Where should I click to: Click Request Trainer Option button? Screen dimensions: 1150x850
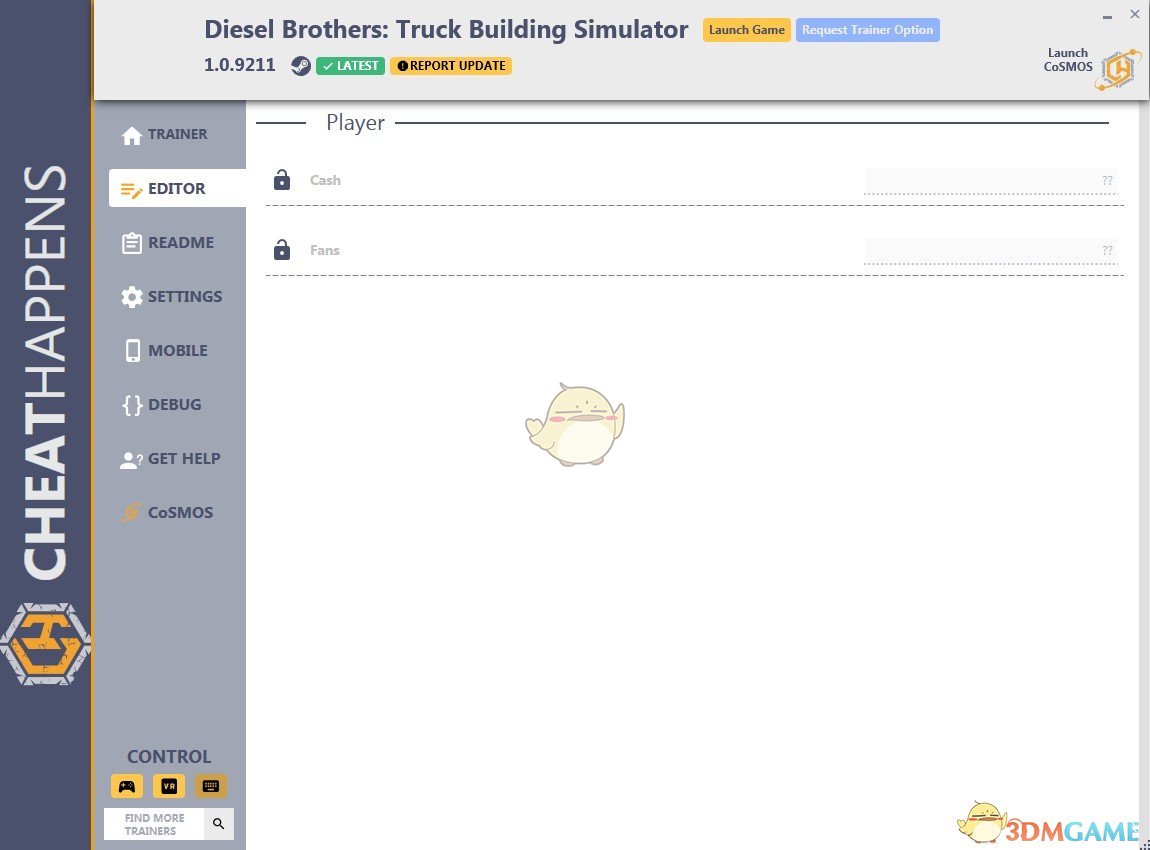(x=867, y=30)
